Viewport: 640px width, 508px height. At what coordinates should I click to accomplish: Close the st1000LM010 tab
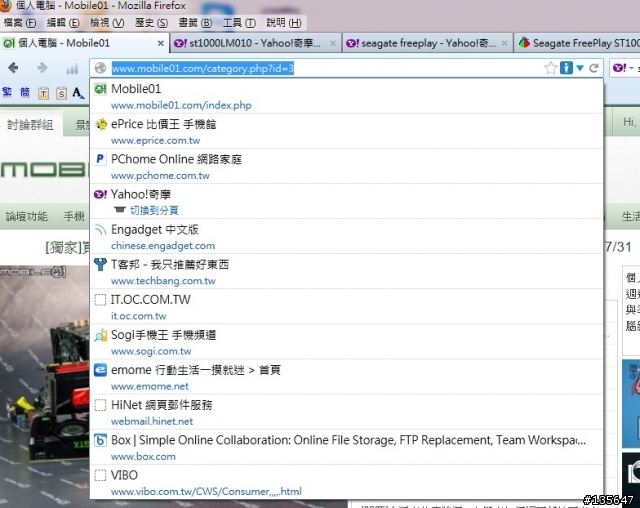(333, 43)
